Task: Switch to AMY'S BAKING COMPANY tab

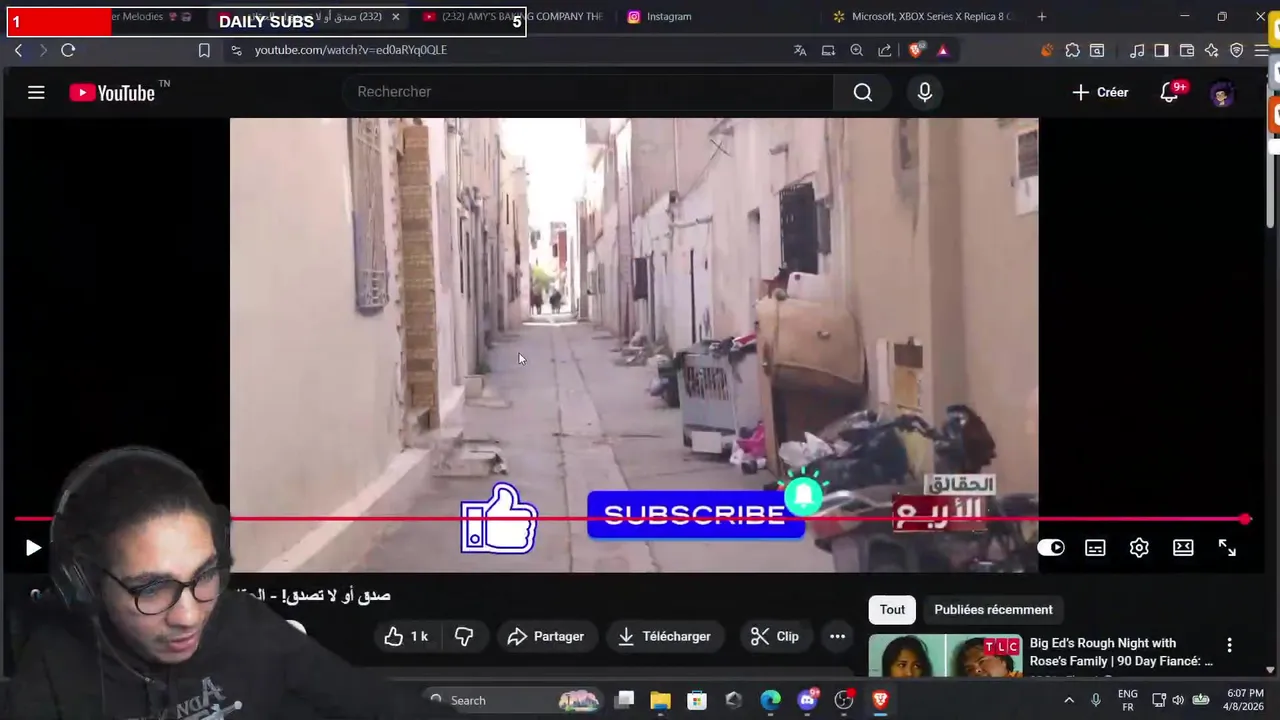Action: click(513, 16)
